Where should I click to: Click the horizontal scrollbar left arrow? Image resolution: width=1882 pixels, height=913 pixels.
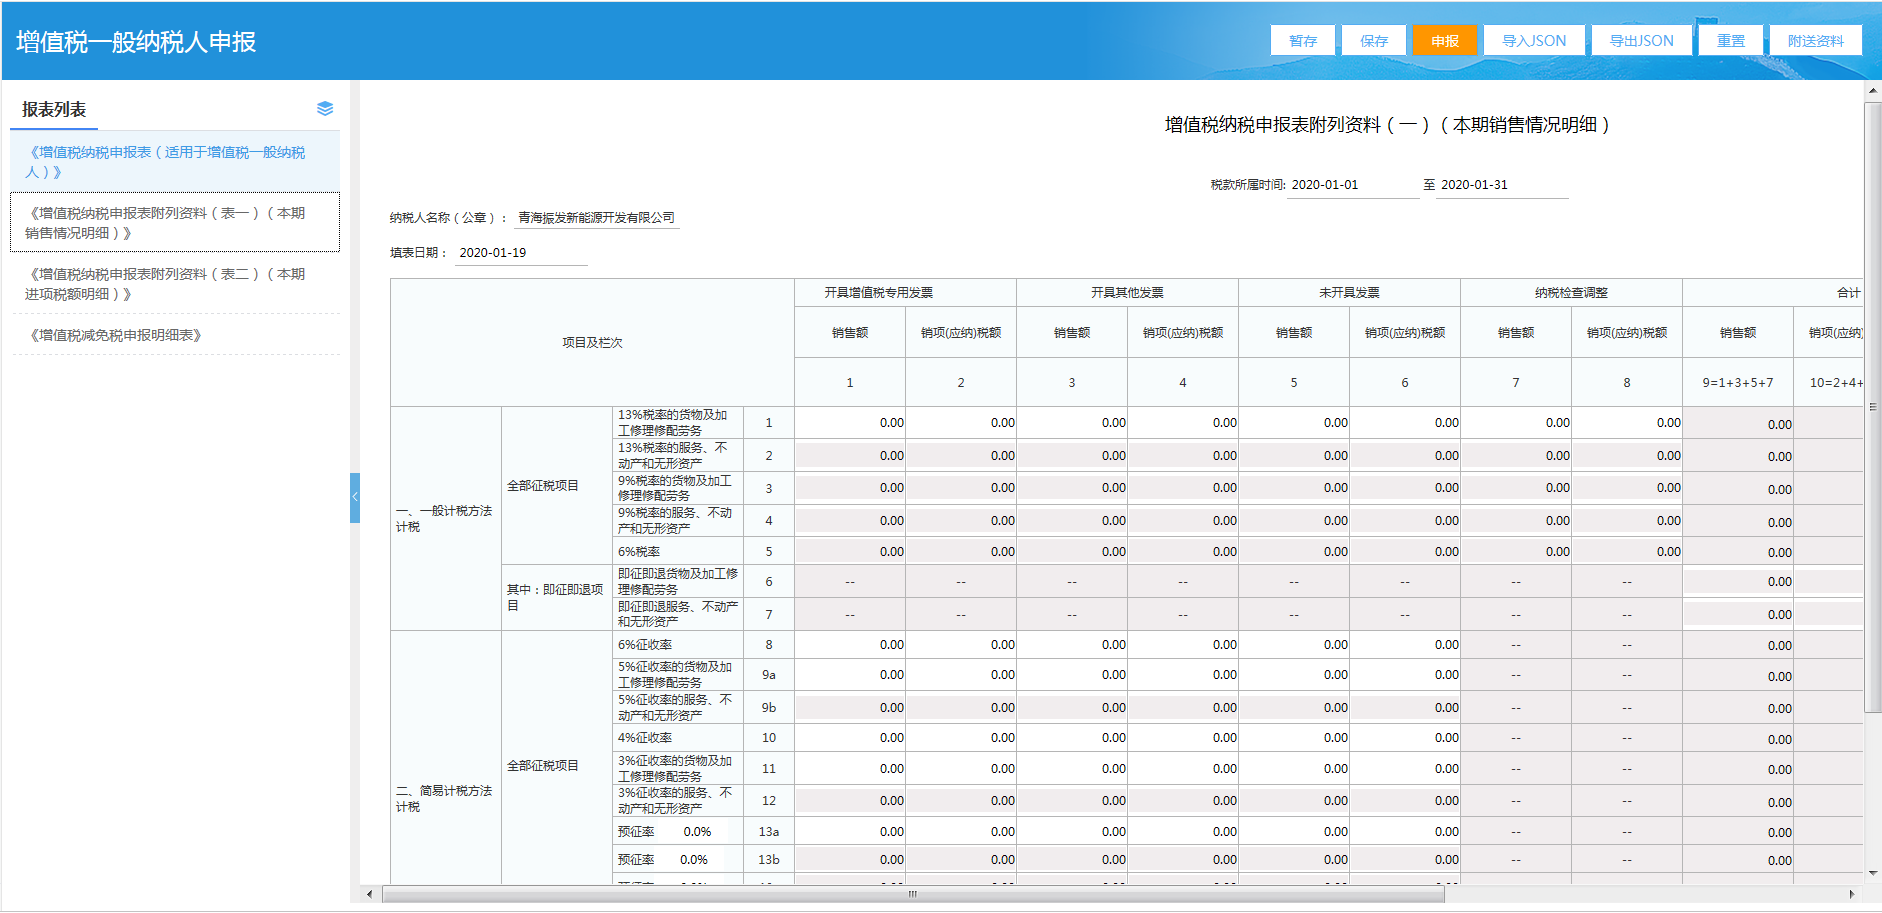click(370, 894)
